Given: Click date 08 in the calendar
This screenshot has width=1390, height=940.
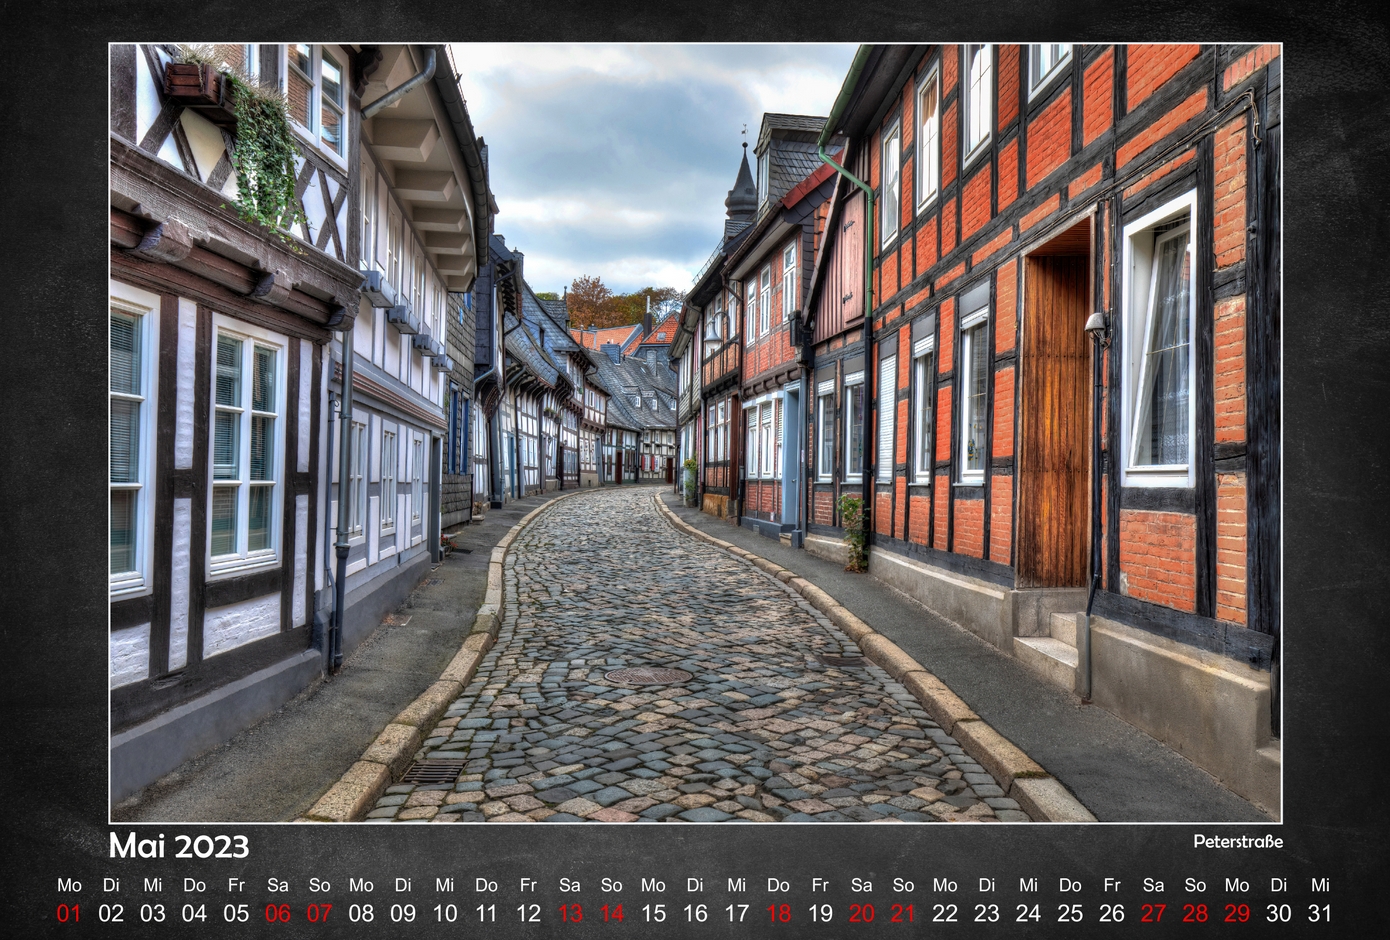Looking at the screenshot, I should click(x=361, y=913).
